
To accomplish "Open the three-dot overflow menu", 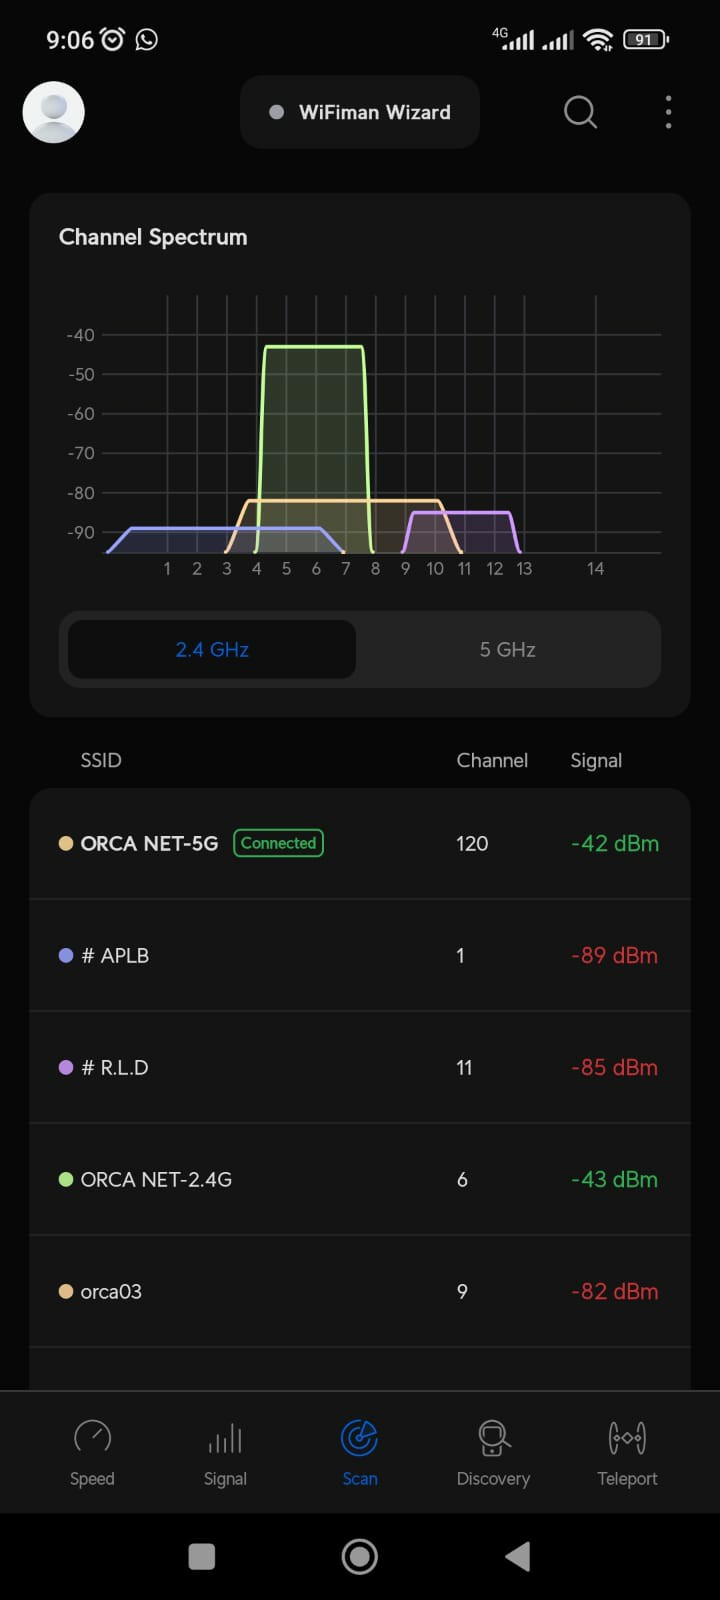I will pos(668,112).
